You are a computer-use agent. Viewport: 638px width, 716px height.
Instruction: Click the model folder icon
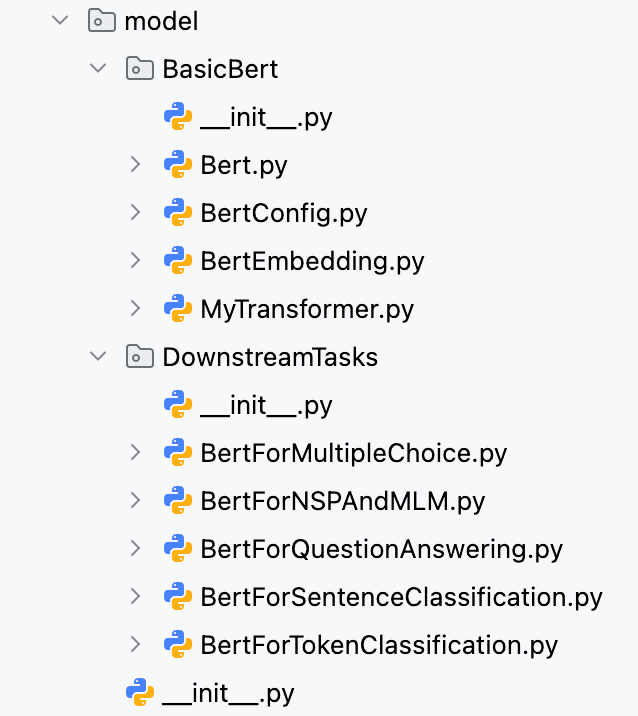(x=101, y=21)
